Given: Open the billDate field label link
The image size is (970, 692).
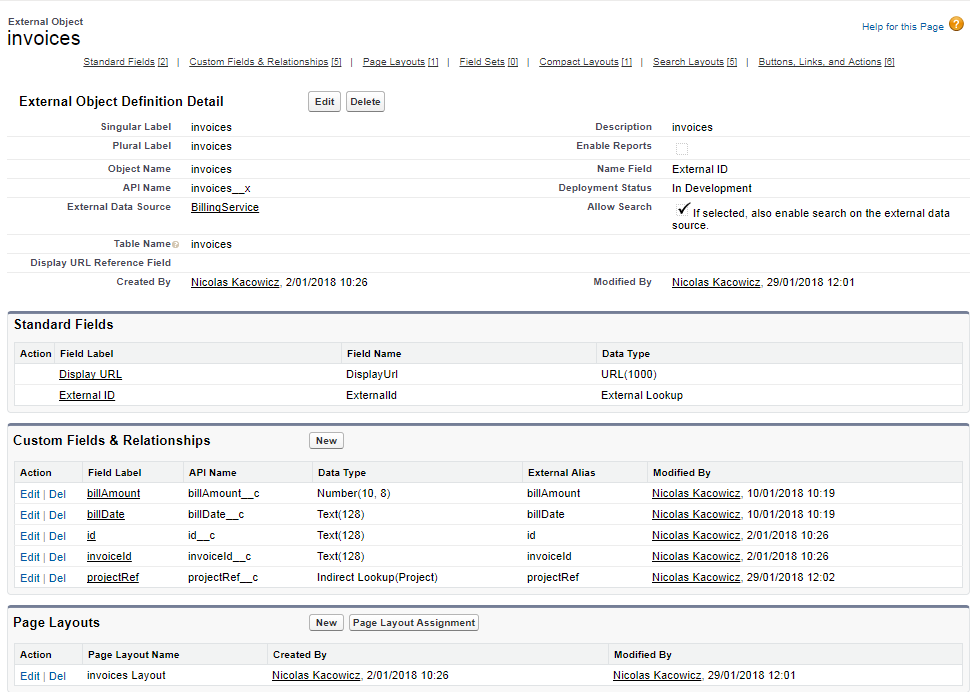Looking at the screenshot, I should [106, 514].
